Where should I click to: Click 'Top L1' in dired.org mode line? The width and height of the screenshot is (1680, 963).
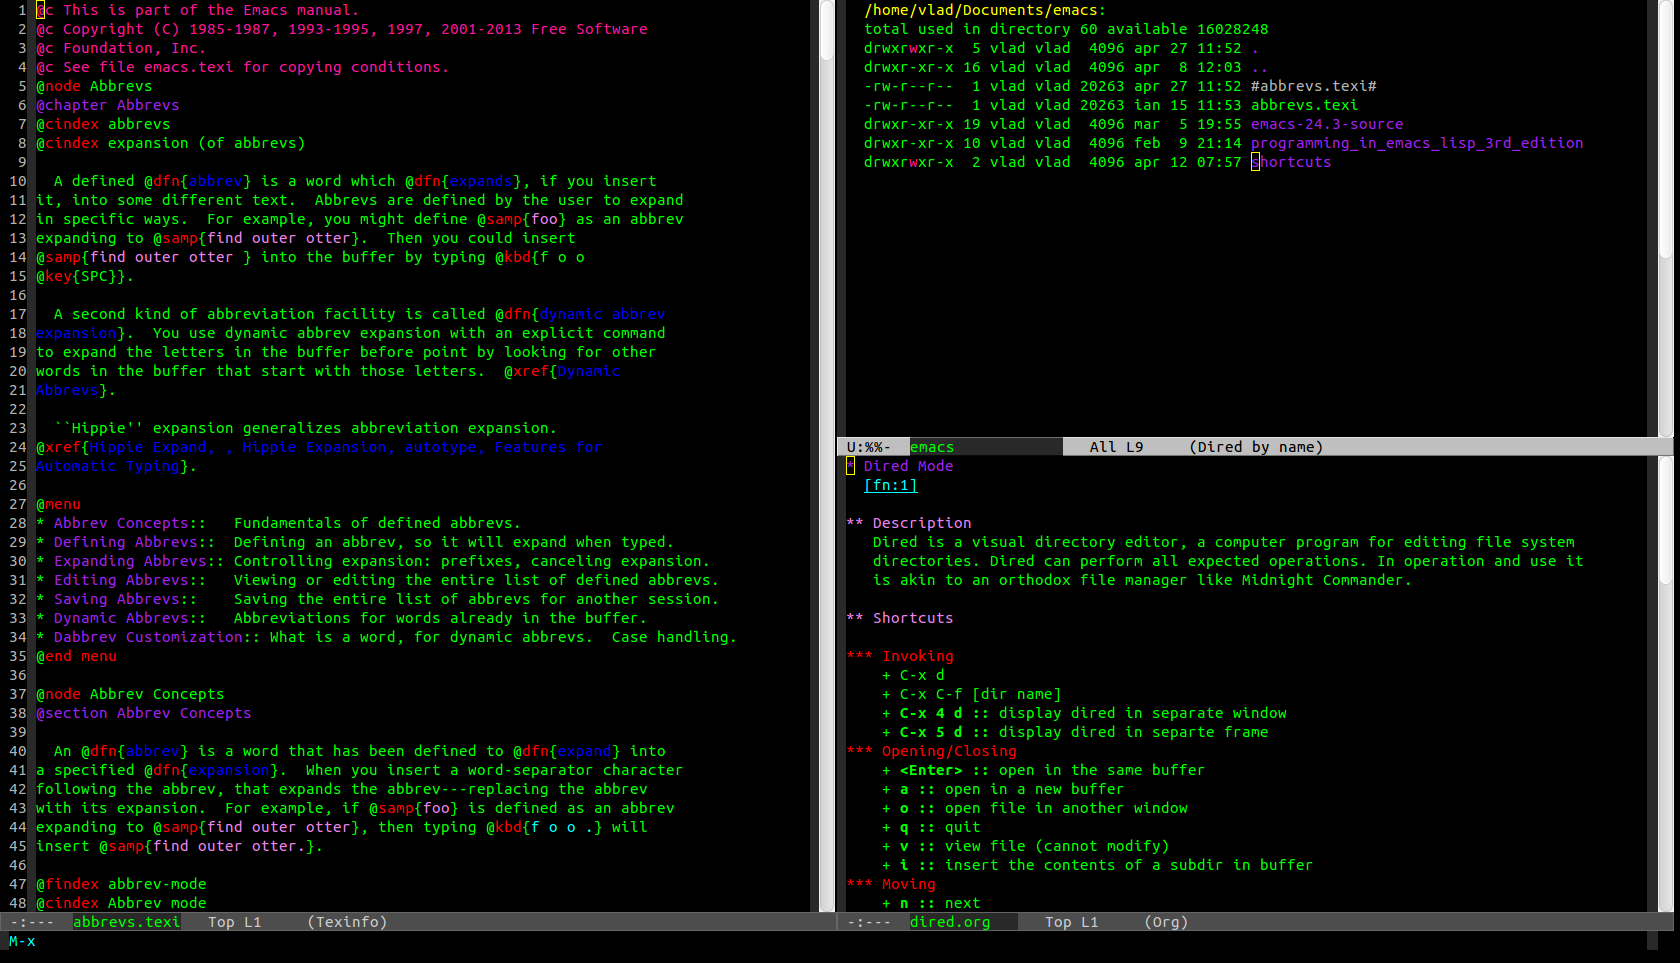[x=1071, y=922]
